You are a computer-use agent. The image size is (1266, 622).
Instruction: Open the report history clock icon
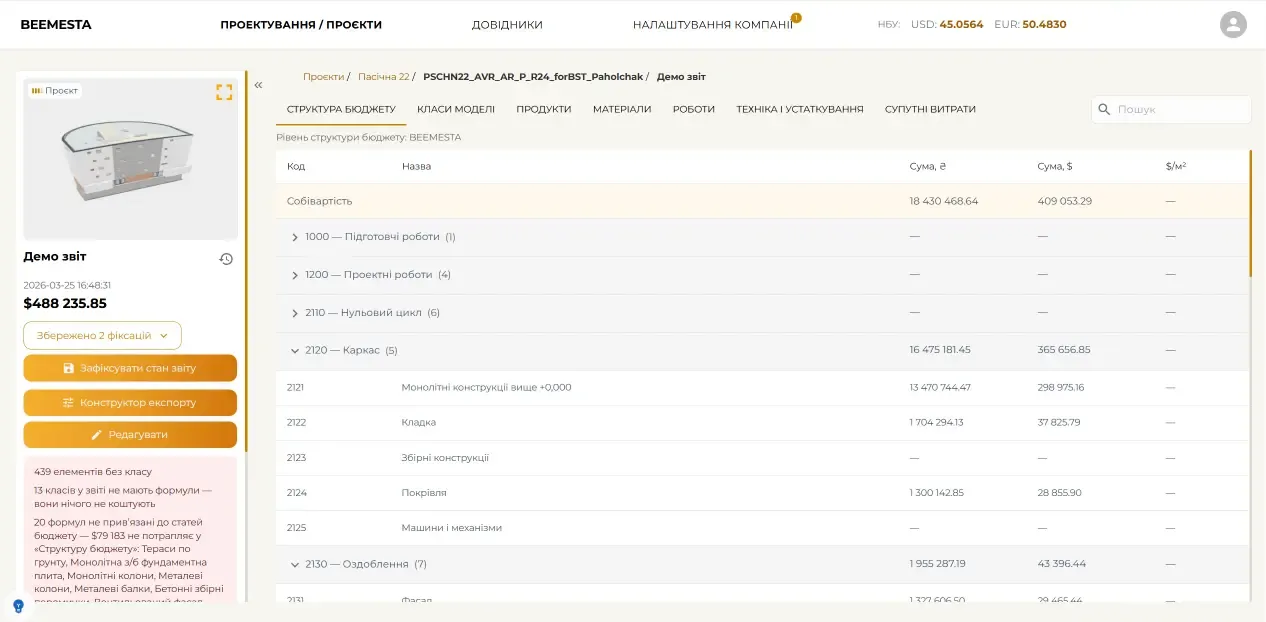226,259
